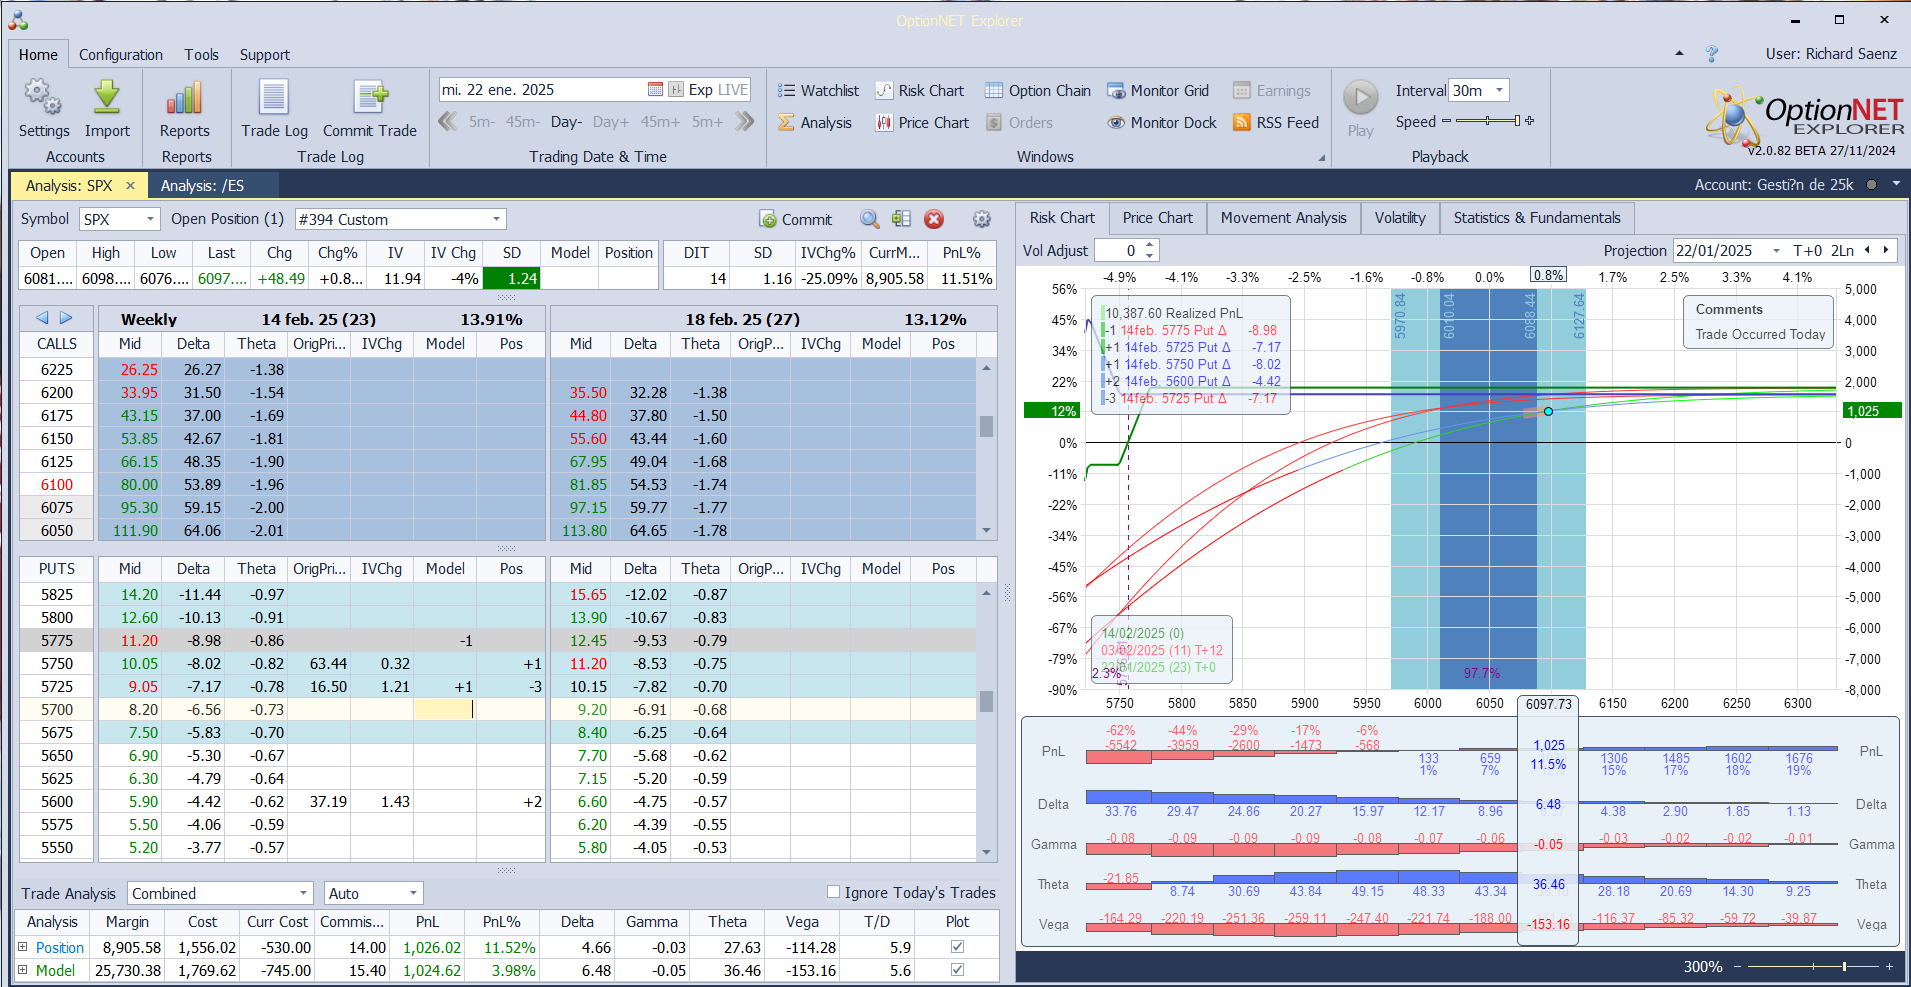Screen dimensions: 1911x987
Task: Switch to the Volatility tab
Action: (x=1400, y=218)
